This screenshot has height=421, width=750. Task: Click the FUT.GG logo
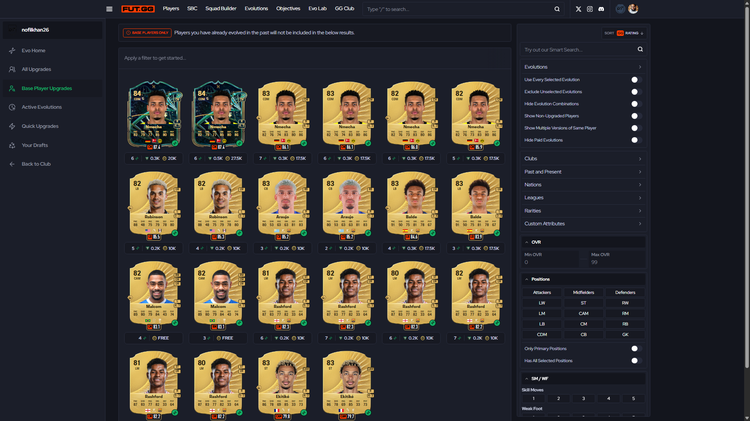coord(138,9)
